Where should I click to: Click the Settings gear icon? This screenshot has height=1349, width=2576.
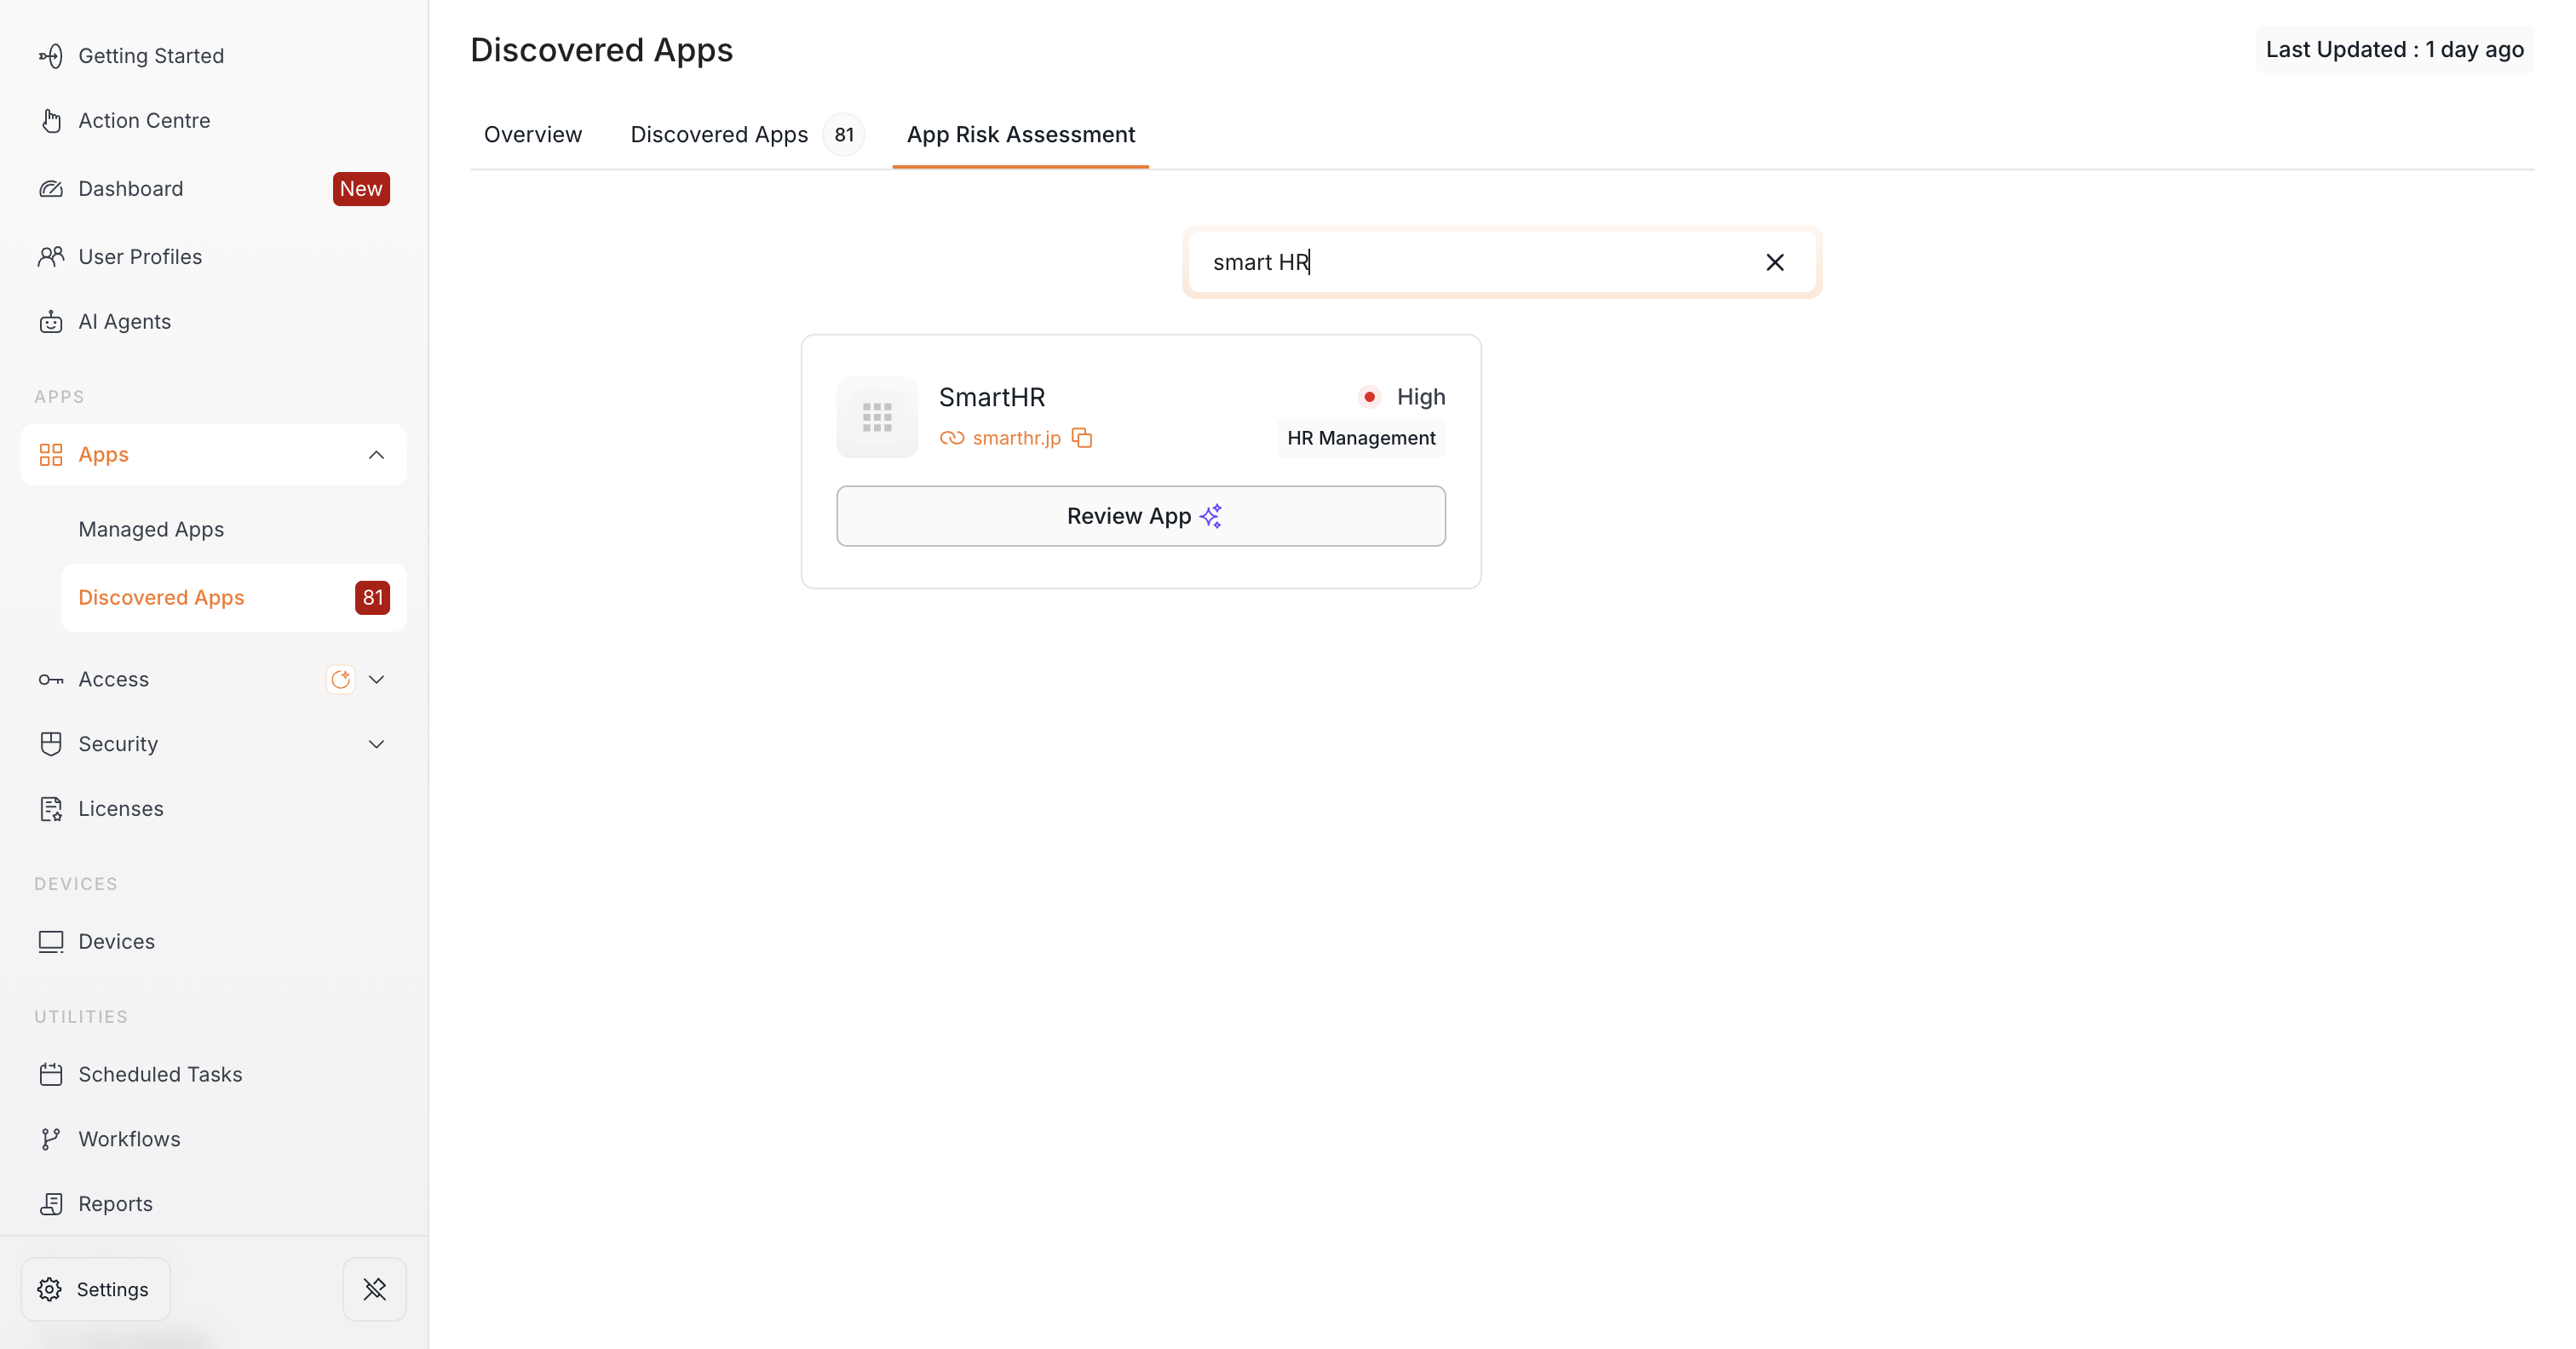pos(50,1290)
